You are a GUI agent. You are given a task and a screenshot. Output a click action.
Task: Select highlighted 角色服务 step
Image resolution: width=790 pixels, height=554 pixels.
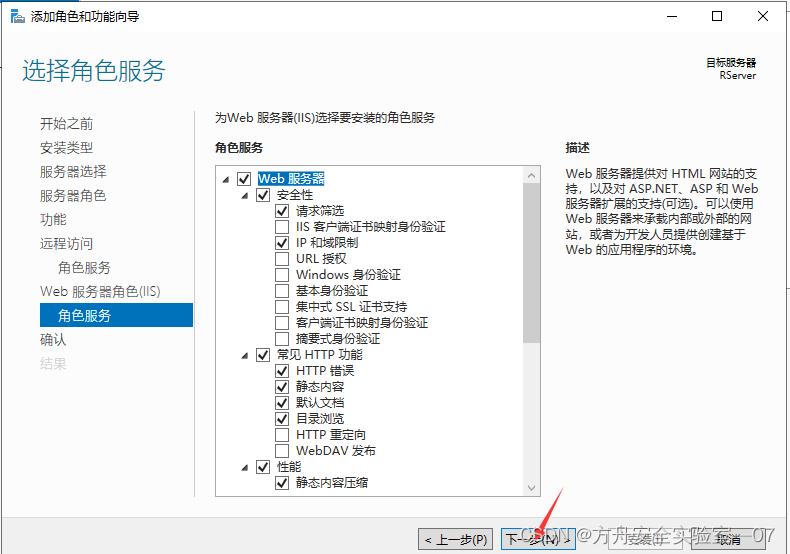(x=116, y=315)
